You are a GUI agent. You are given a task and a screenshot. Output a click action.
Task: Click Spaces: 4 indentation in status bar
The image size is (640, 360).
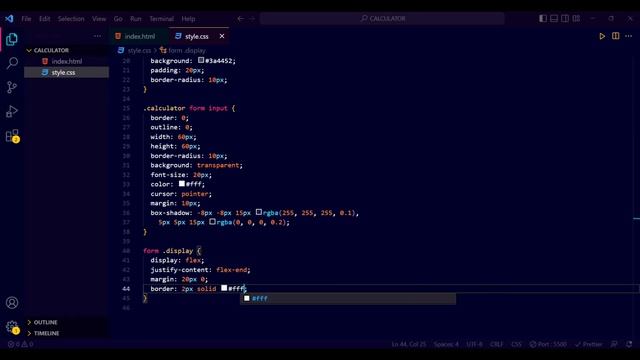click(446, 344)
